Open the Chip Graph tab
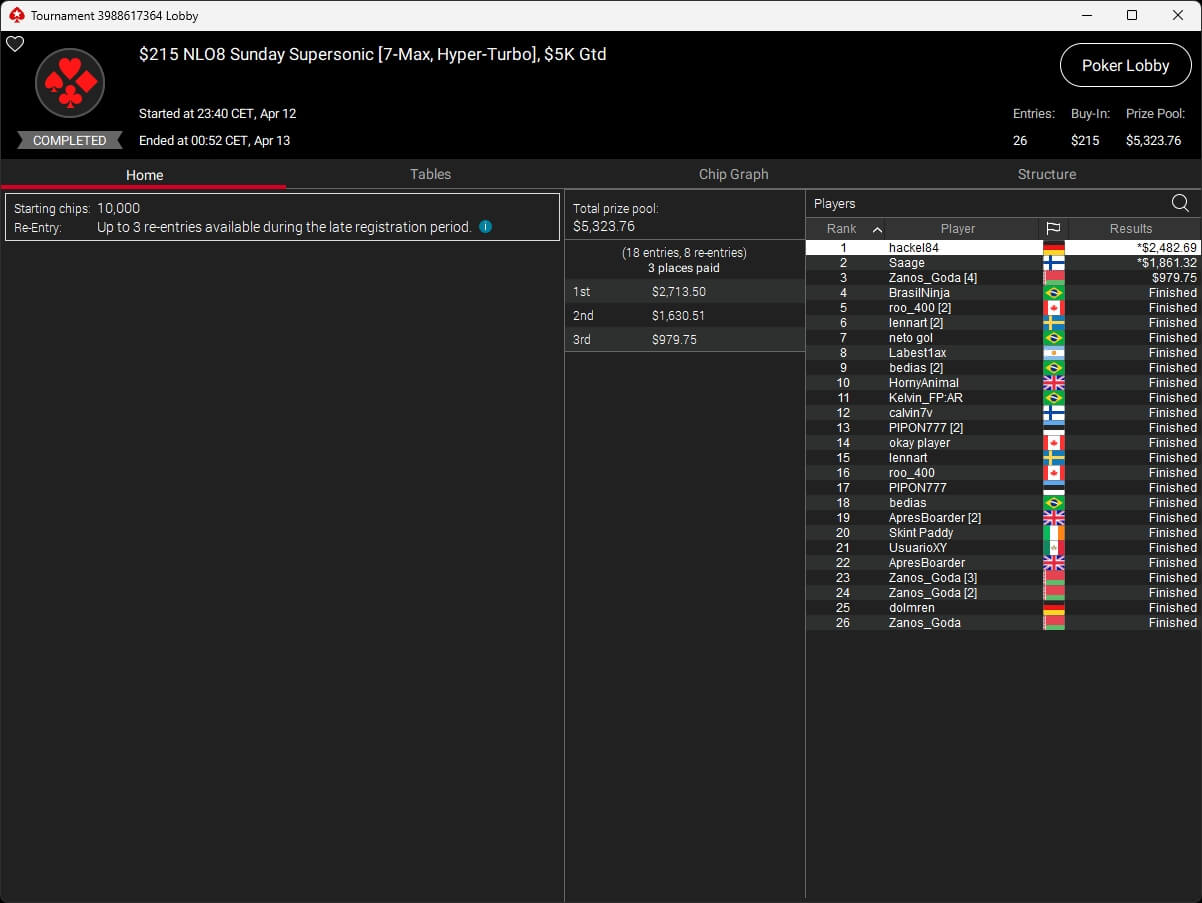The image size is (1202, 903). [x=733, y=174]
